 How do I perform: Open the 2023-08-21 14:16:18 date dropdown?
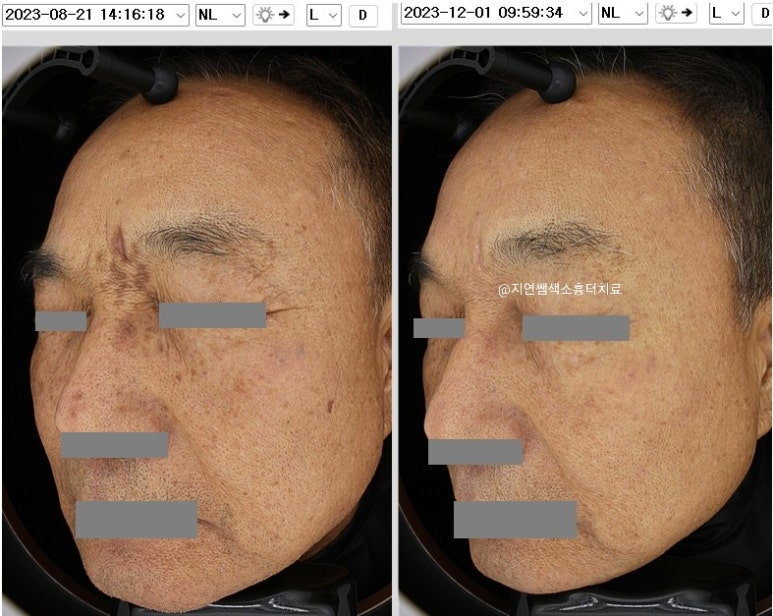[96, 15]
